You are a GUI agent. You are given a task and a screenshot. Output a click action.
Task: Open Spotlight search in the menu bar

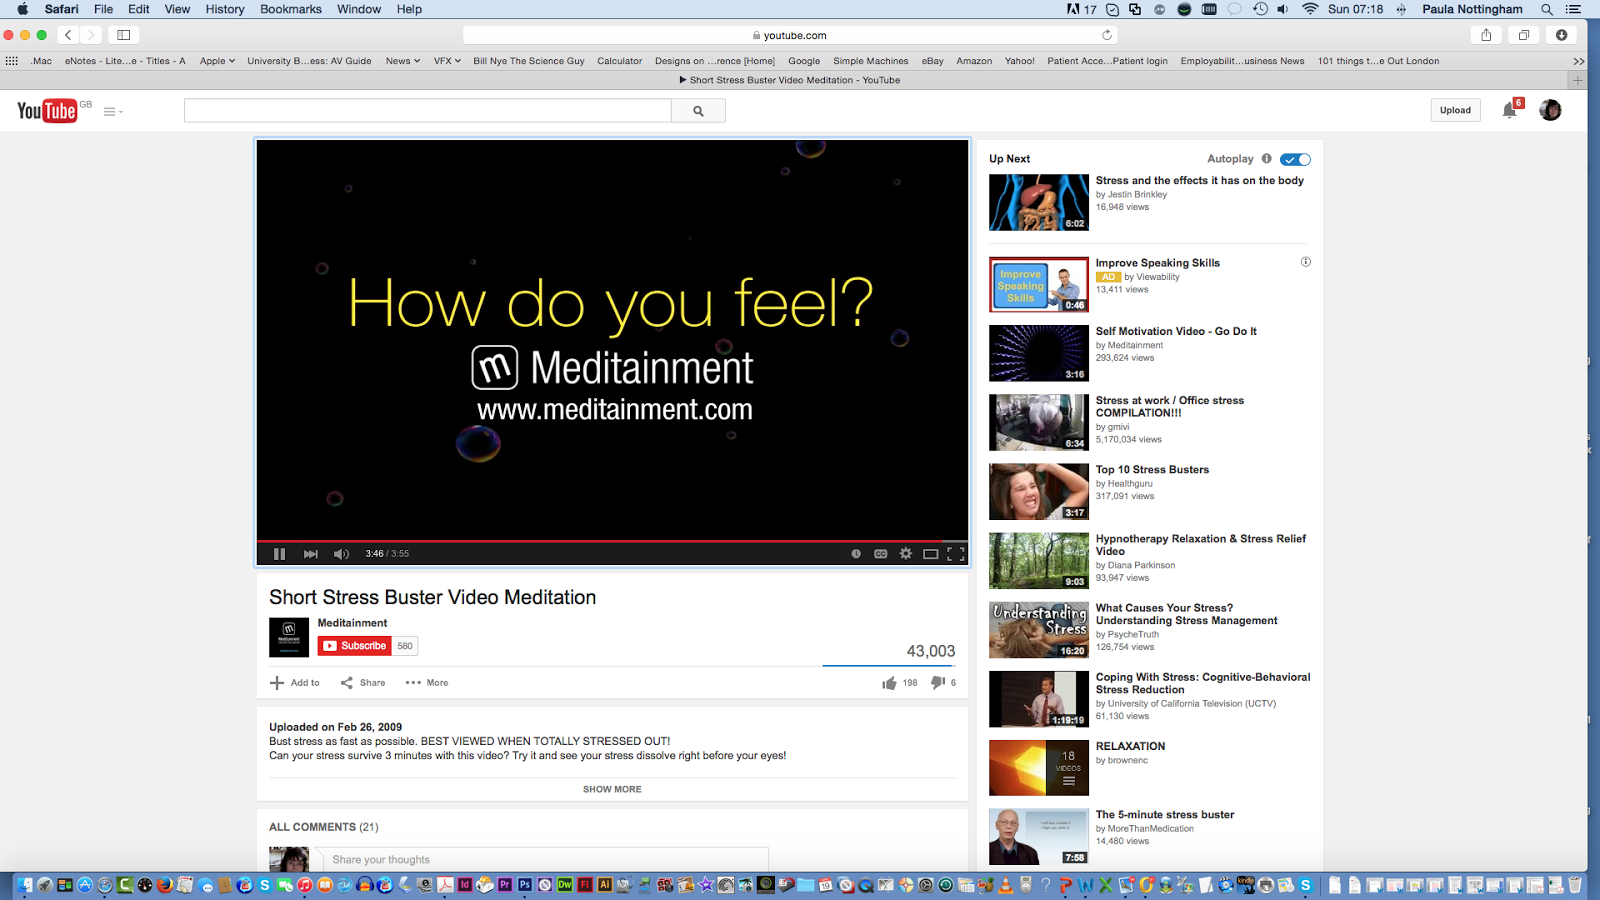coord(1547,9)
